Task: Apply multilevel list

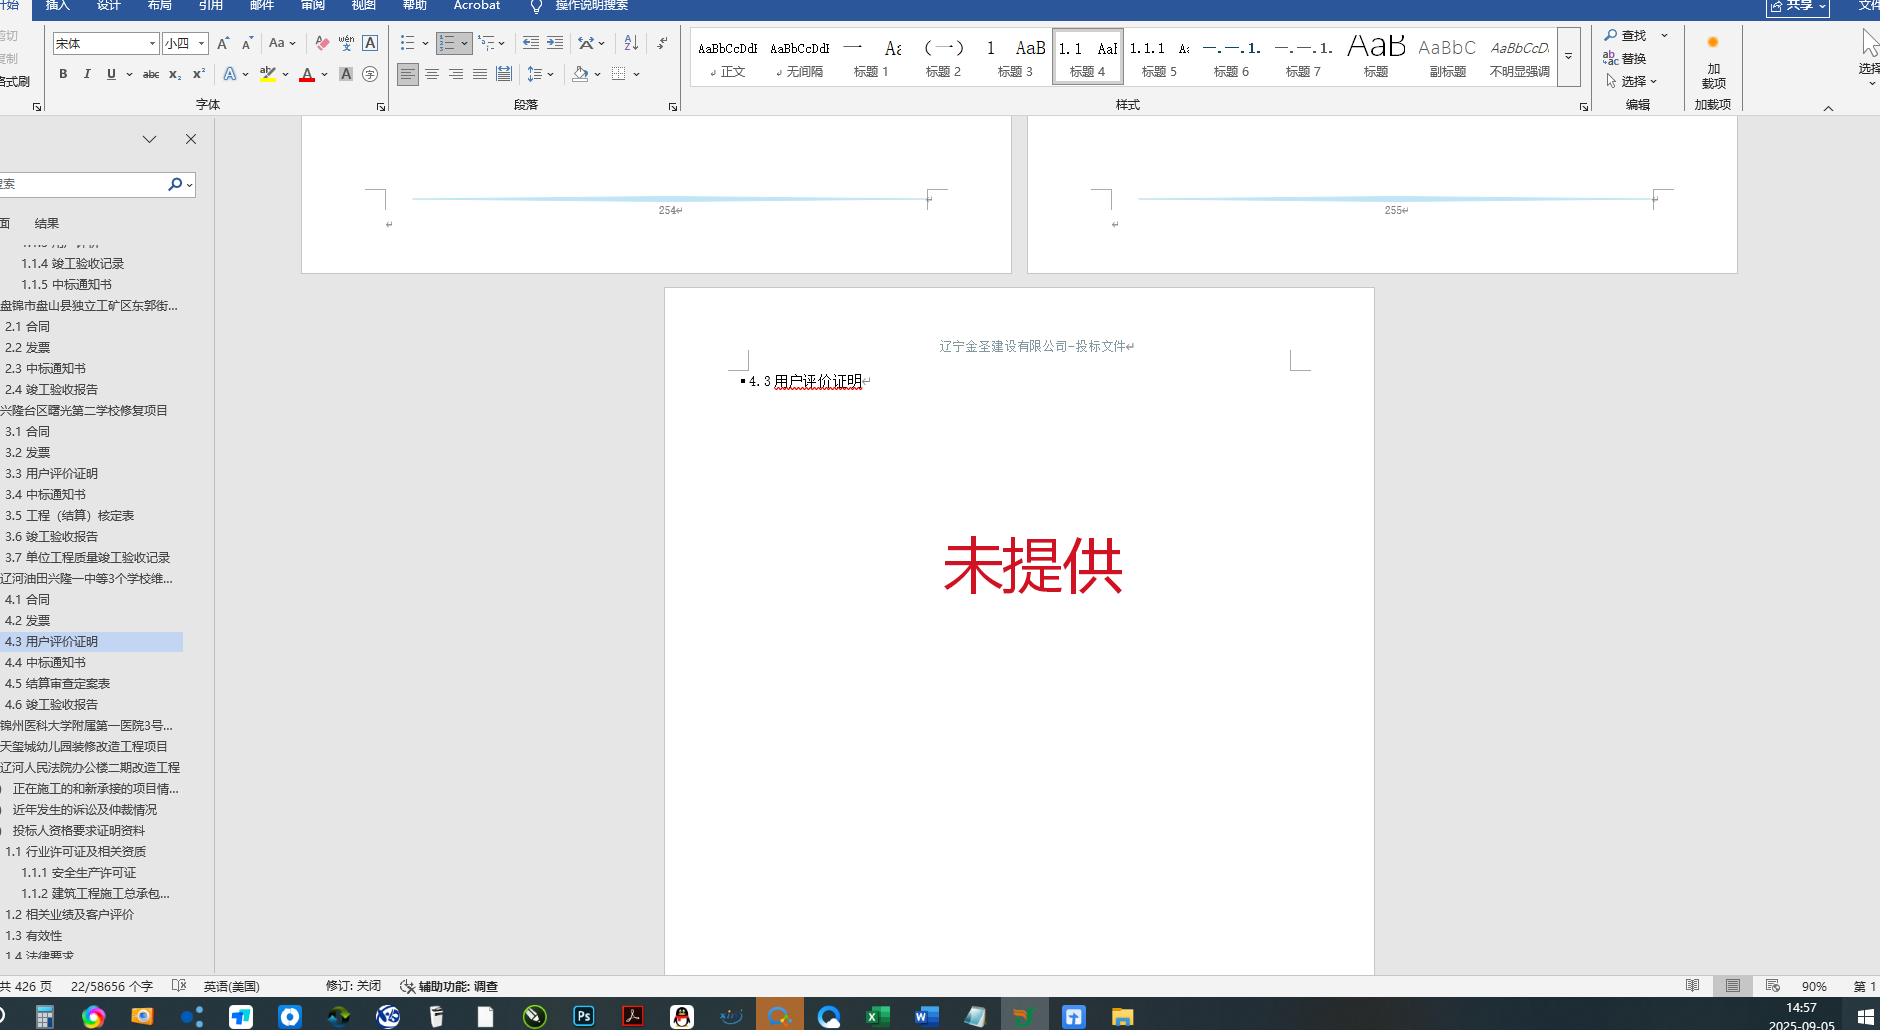Action: (486, 43)
